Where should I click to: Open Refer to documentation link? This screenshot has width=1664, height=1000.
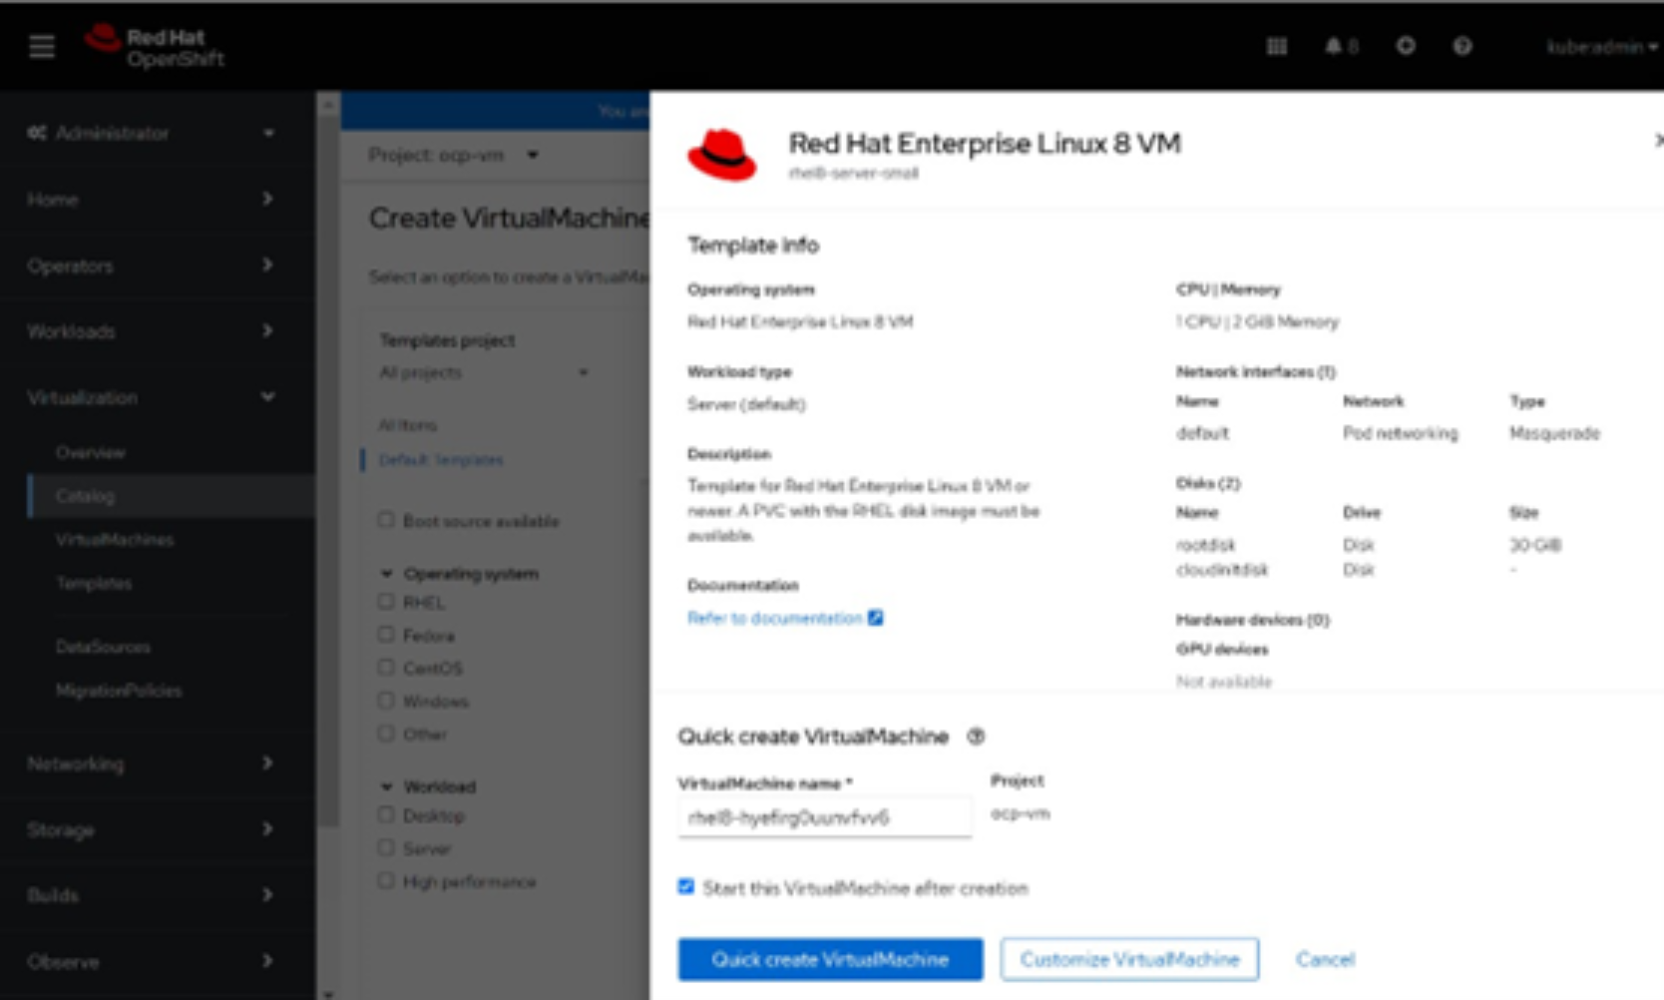click(x=785, y=618)
